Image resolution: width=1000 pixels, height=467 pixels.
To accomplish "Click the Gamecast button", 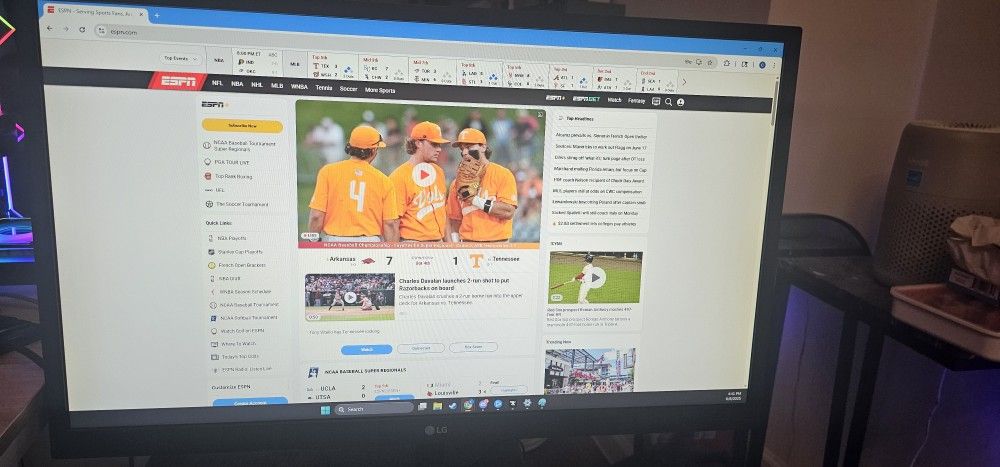I will [x=421, y=348].
